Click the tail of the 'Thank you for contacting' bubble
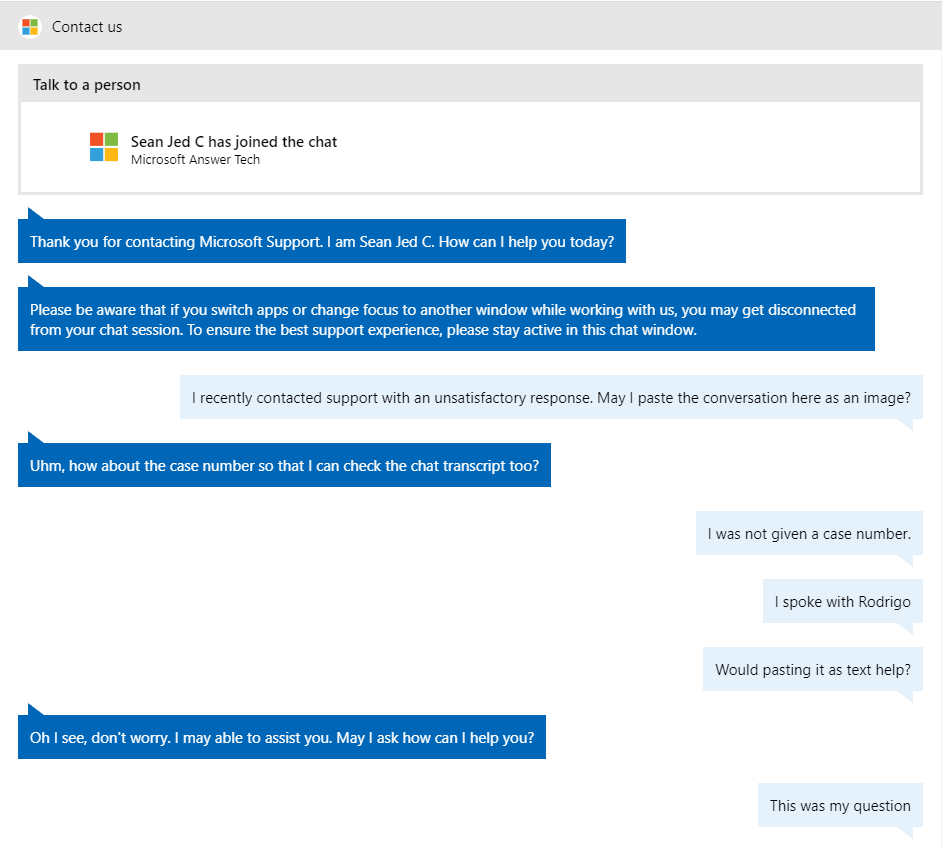This screenshot has height=847, width=942. 34,214
